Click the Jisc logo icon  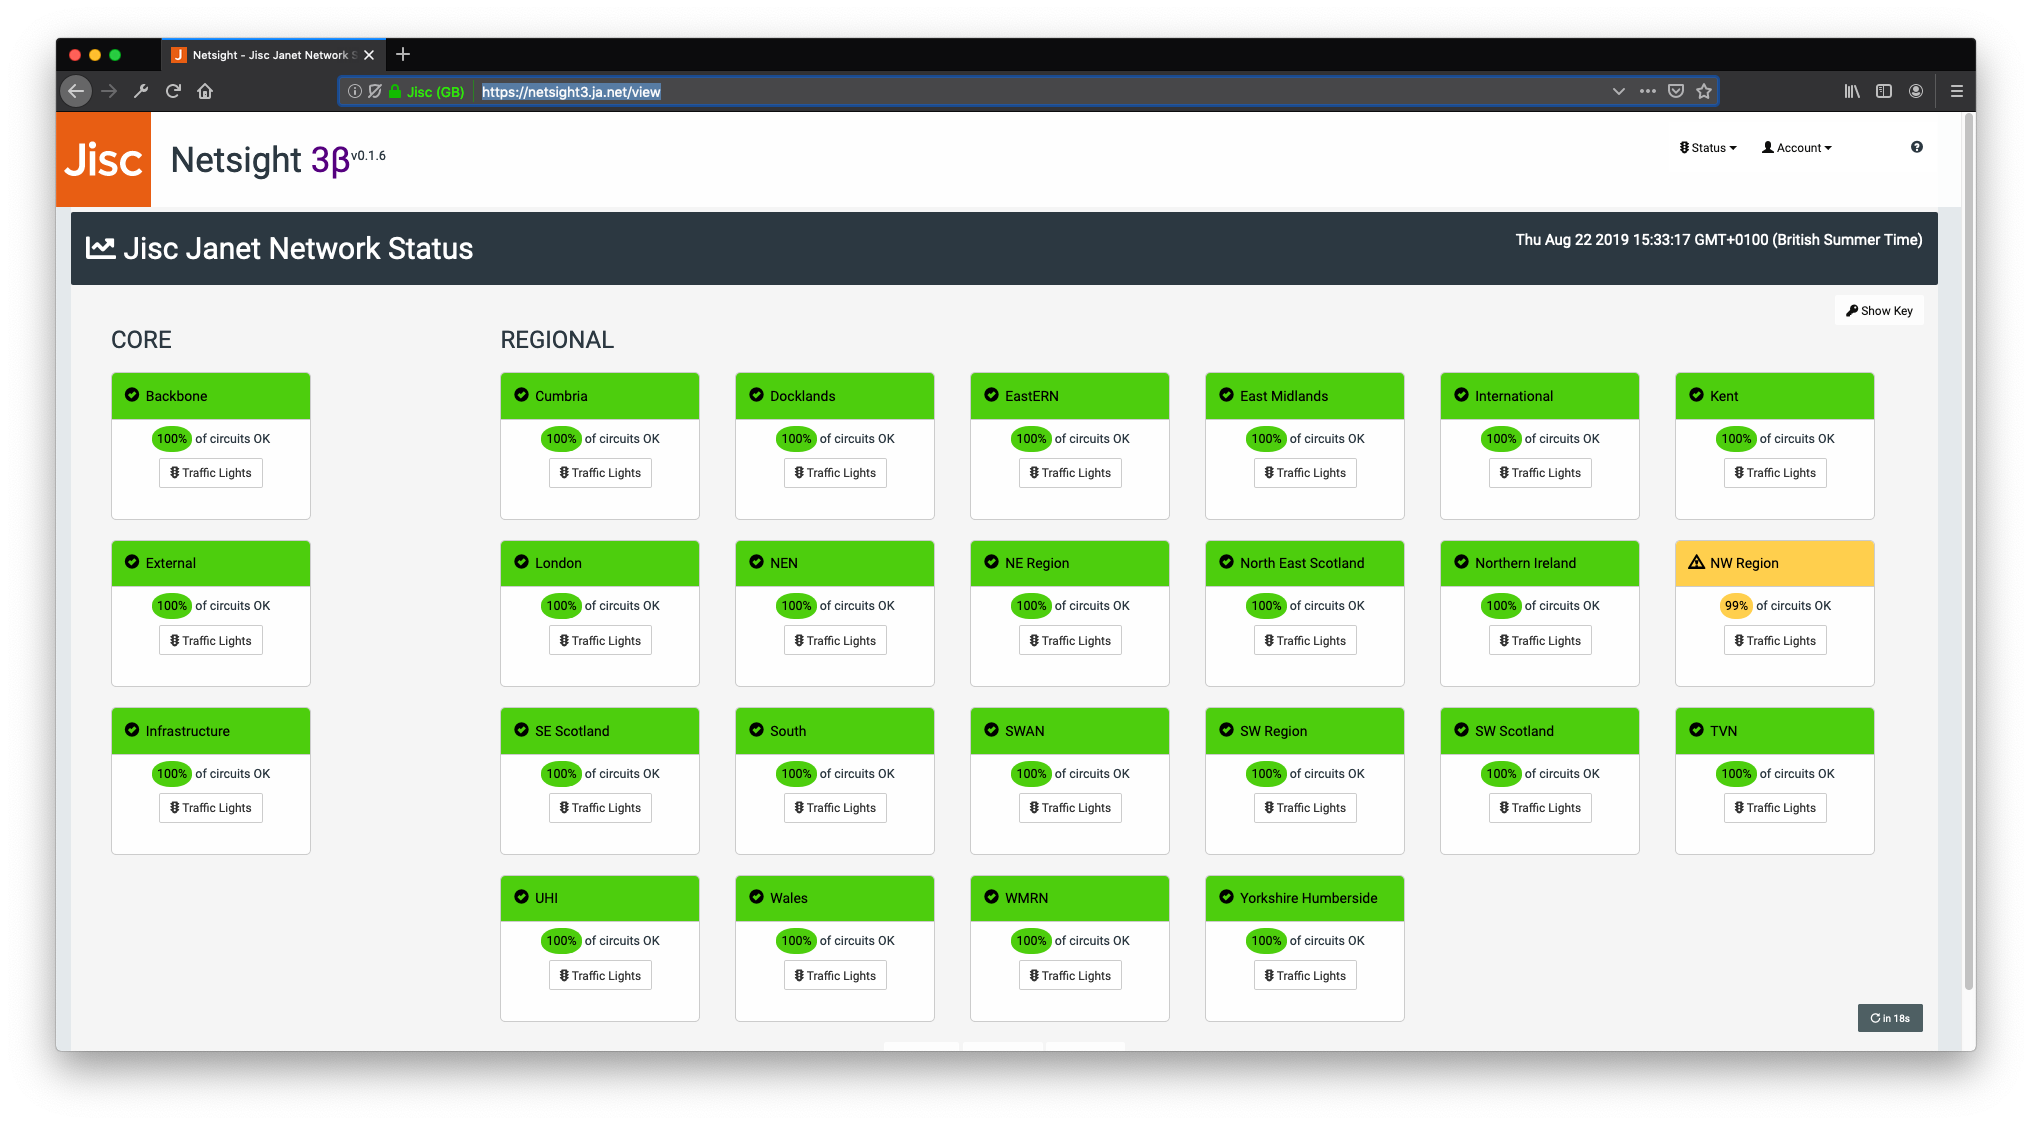104,160
